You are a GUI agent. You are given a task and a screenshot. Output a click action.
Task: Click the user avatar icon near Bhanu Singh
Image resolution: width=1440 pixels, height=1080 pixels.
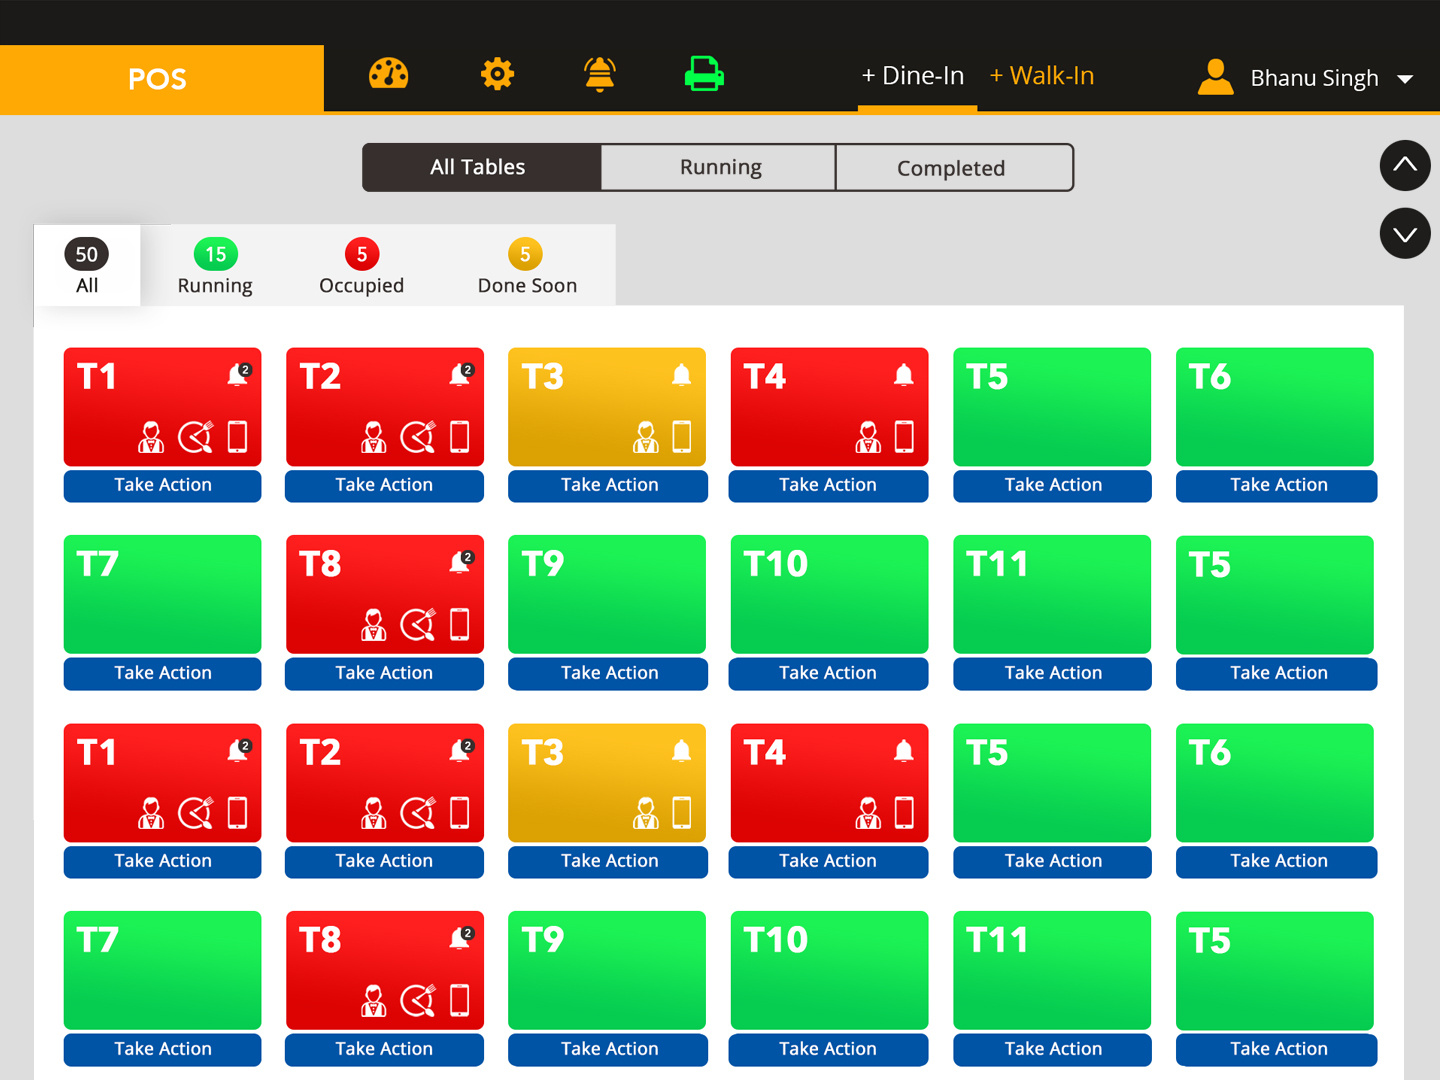click(x=1215, y=77)
